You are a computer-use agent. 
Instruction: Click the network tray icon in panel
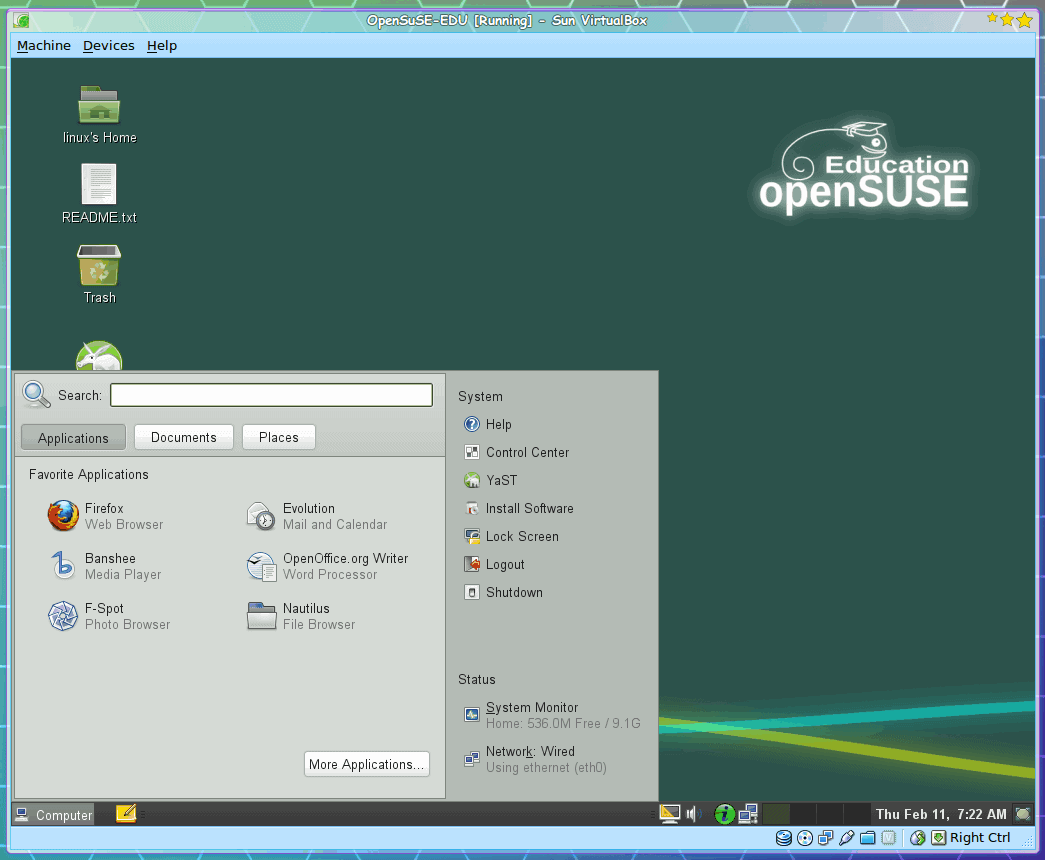pos(748,814)
